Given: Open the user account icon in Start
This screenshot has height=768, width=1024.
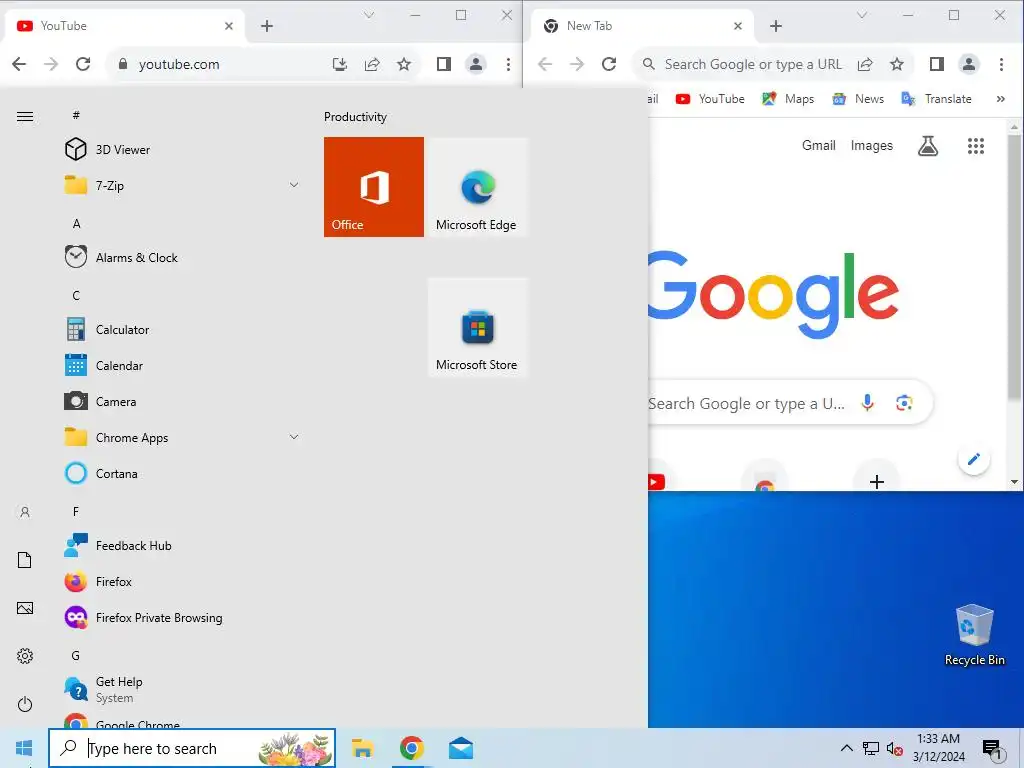Looking at the screenshot, I should click(25, 512).
